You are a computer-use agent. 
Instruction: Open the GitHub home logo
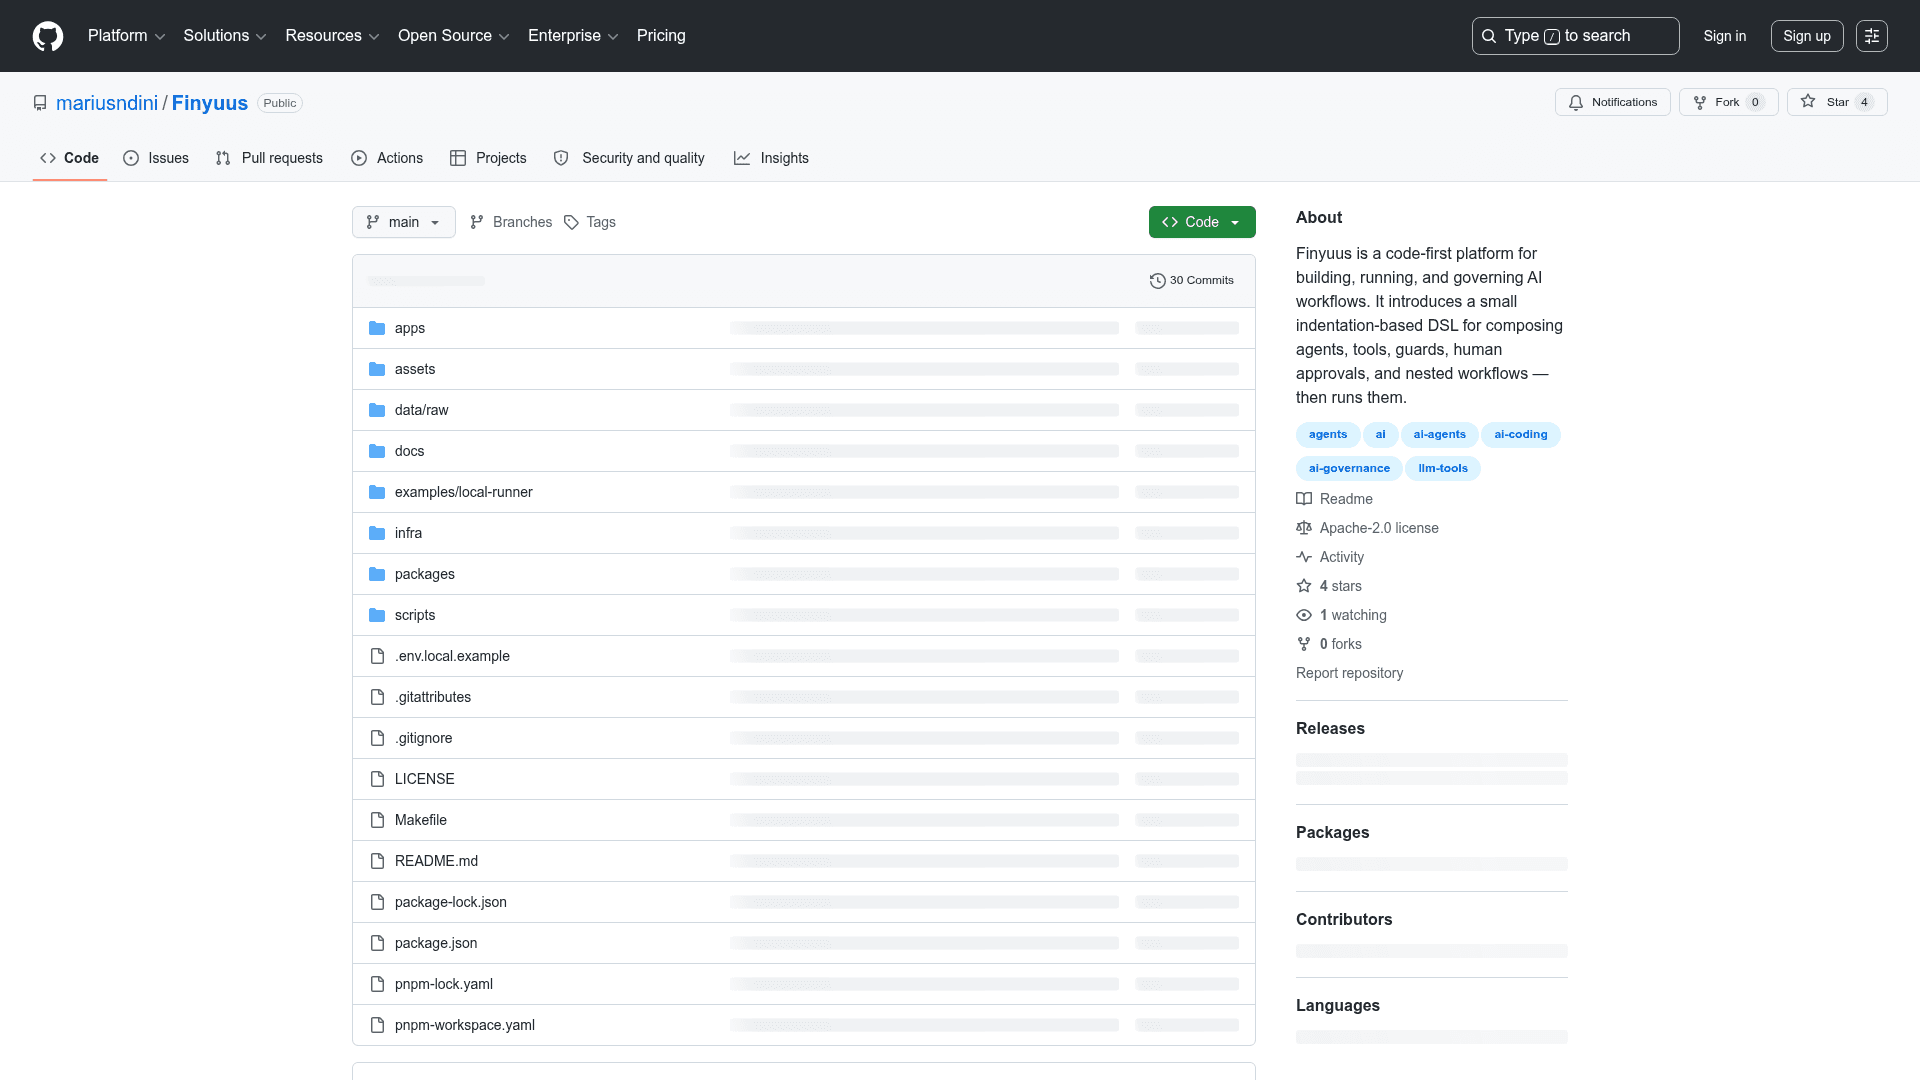pos(48,36)
